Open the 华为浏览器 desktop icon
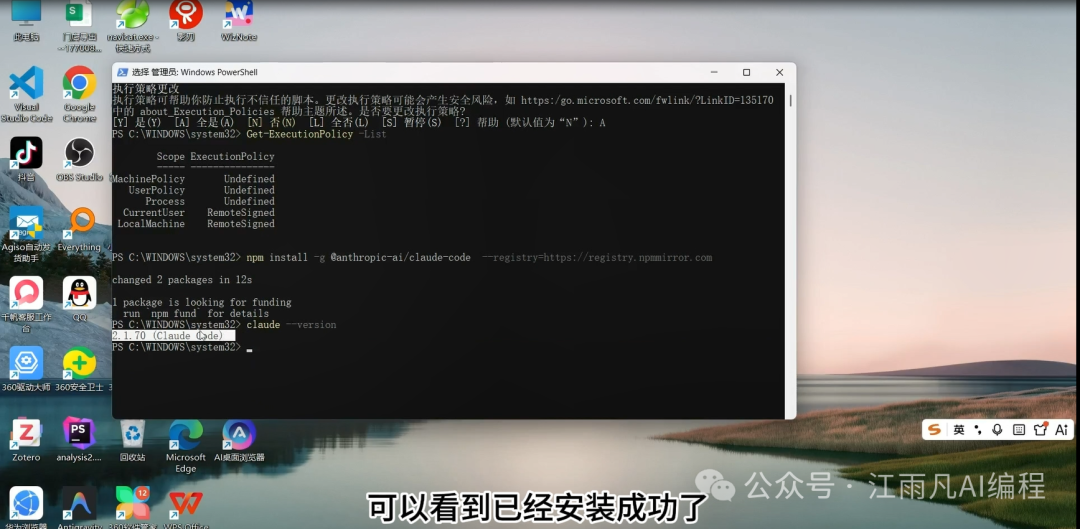The width and height of the screenshot is (1080, 529). coord(26,507)
